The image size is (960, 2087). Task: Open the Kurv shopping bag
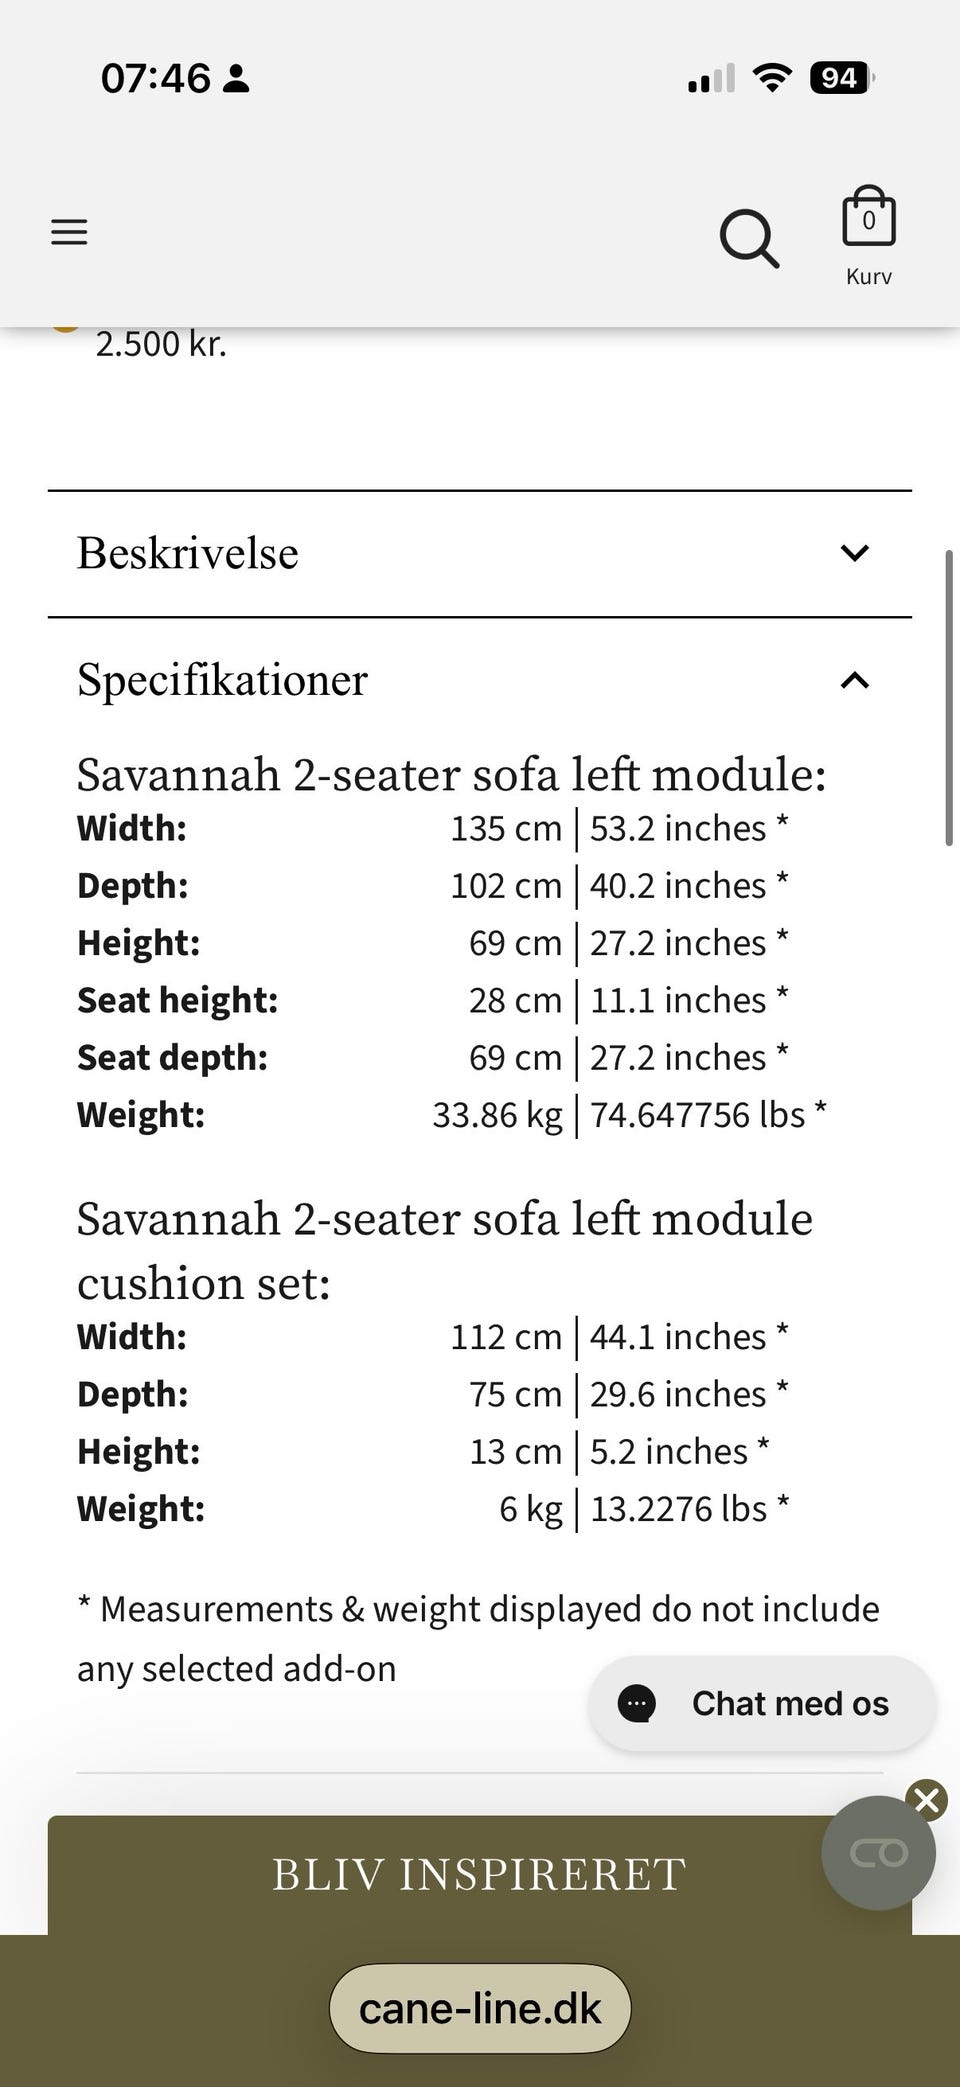coord(868,218)
